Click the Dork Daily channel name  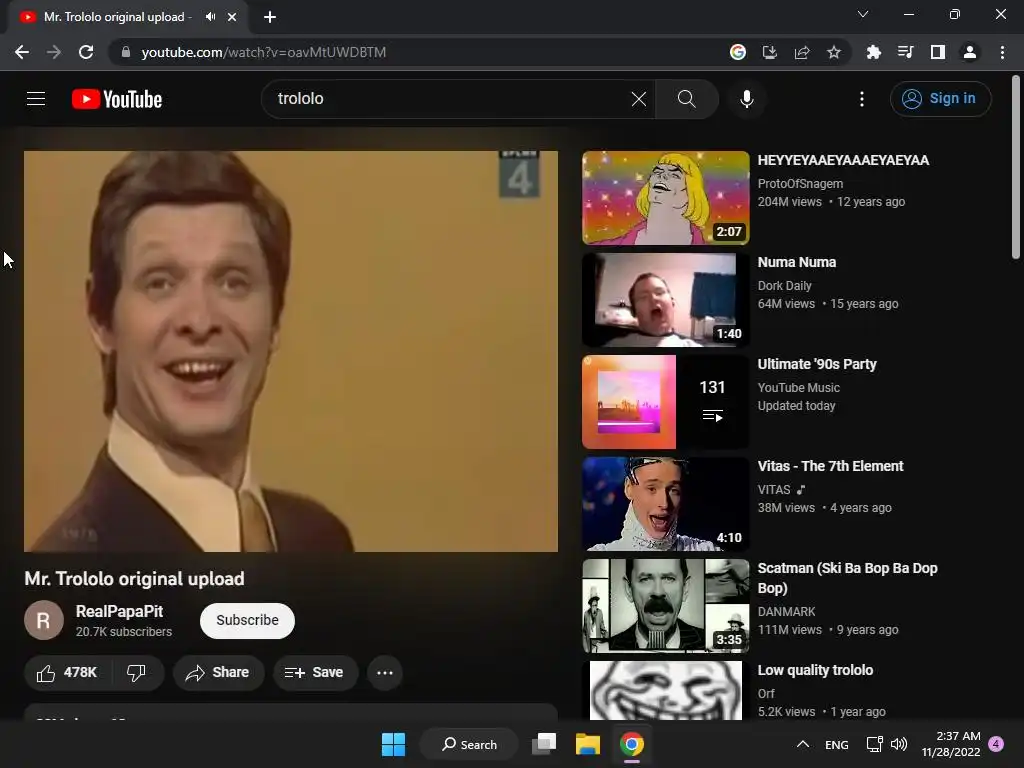point(784,285)
